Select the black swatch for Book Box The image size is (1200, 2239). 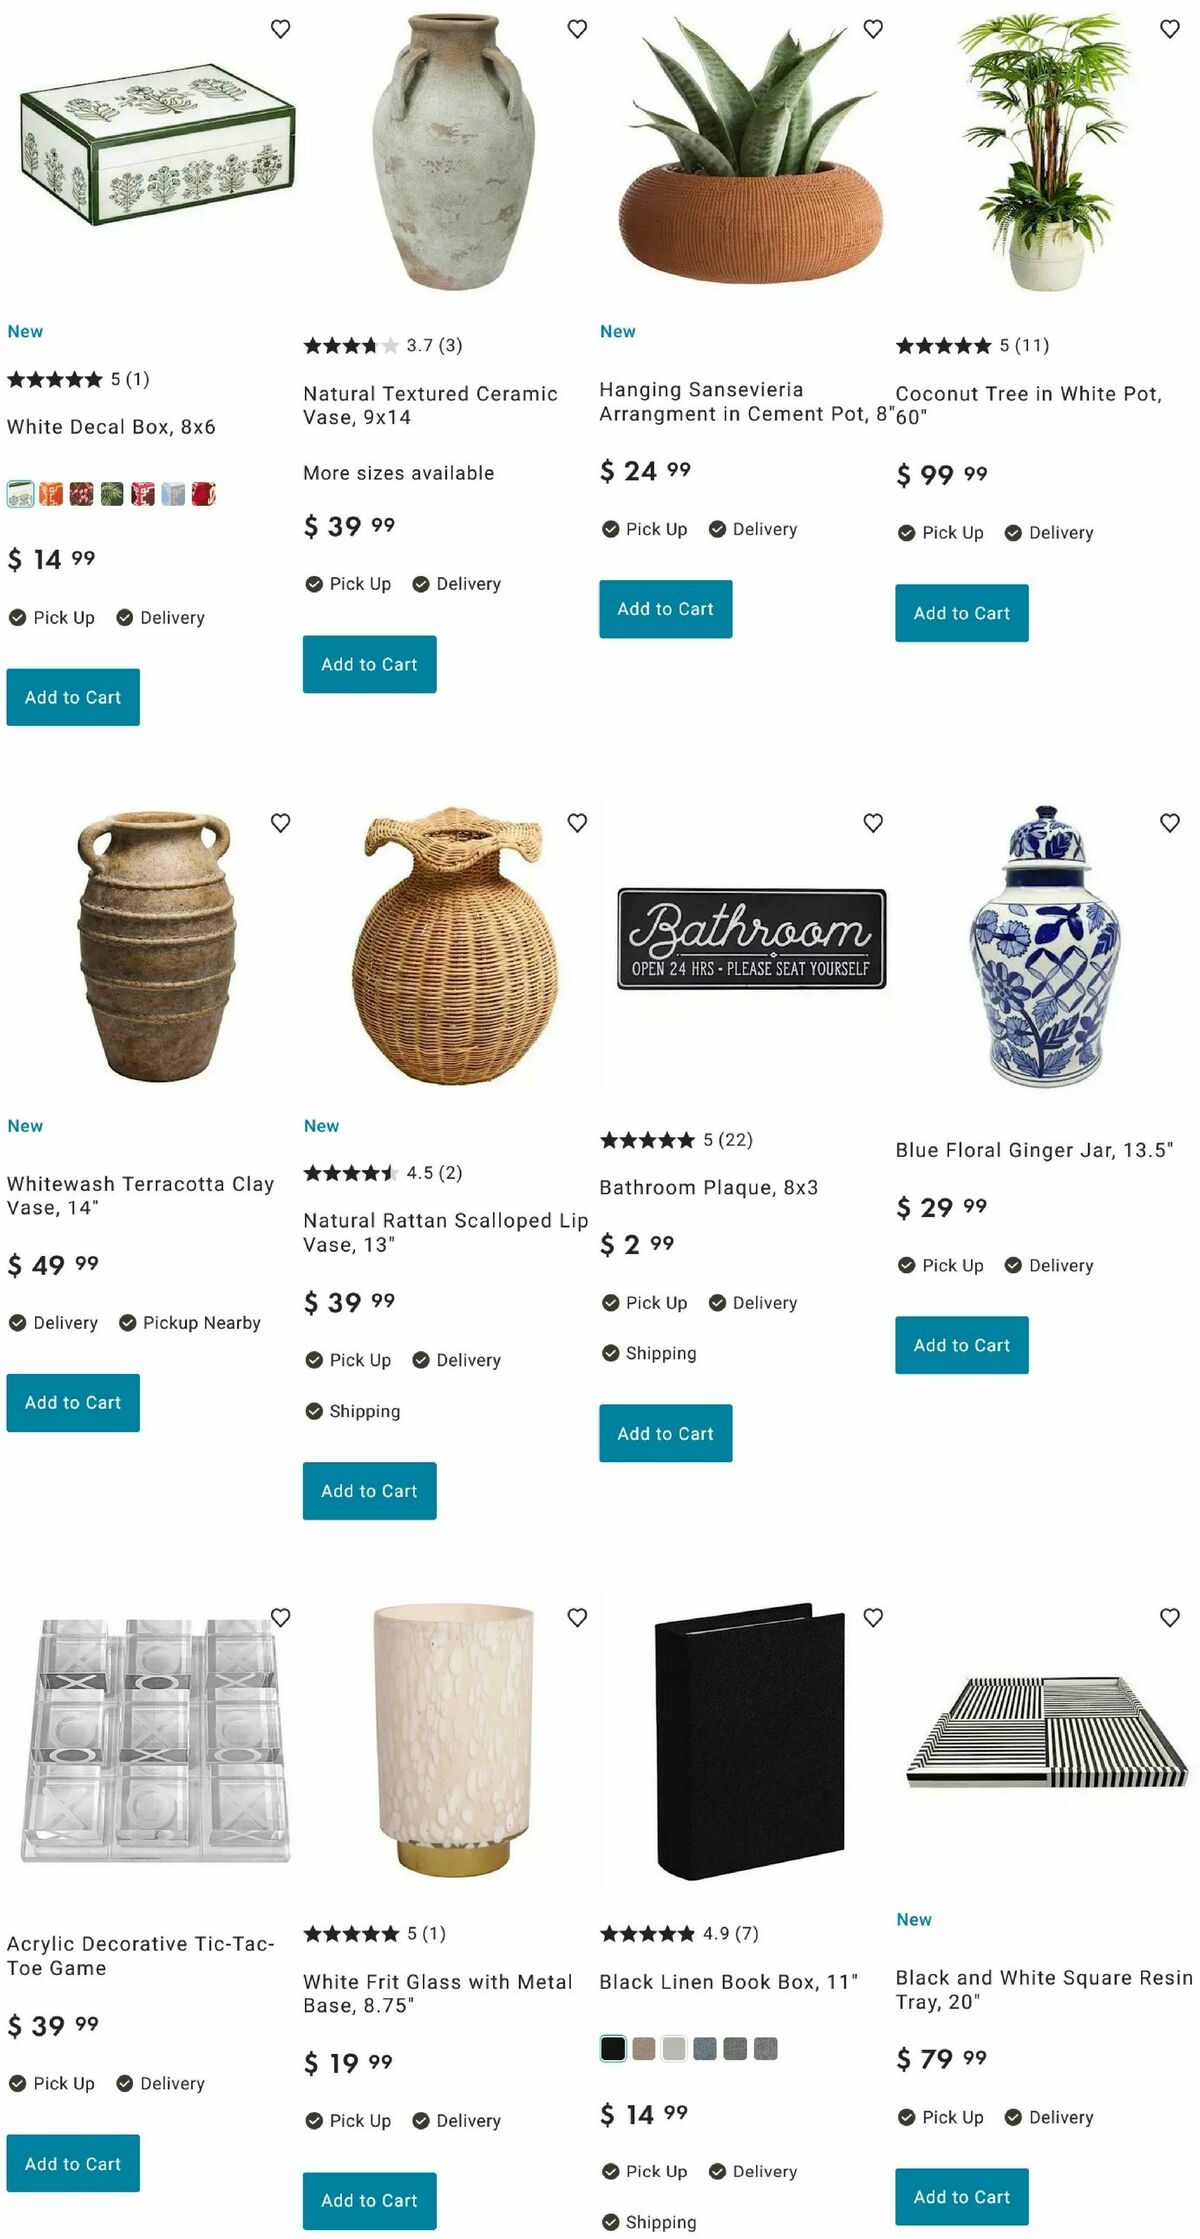613,2048
